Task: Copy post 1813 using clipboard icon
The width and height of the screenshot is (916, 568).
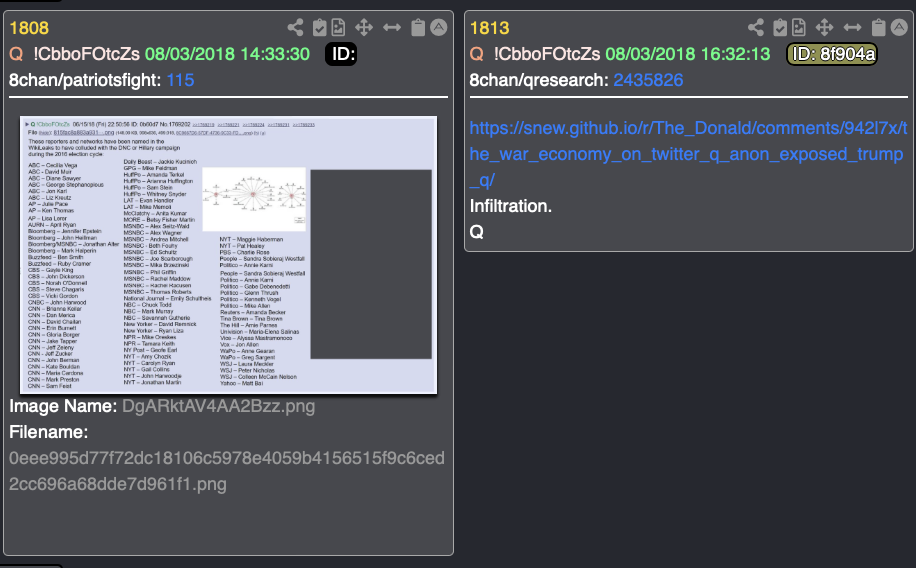Action: (x=878, y=27)
